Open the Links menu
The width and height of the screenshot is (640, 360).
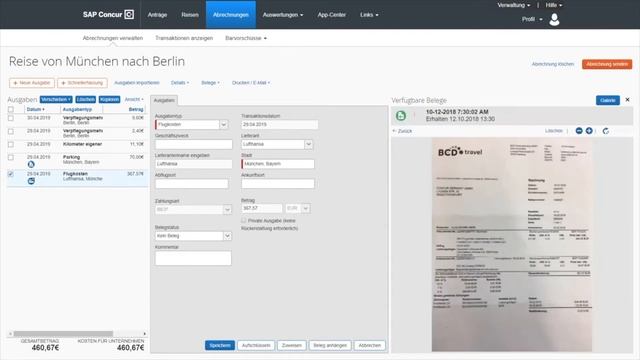[x=369, y=15]
